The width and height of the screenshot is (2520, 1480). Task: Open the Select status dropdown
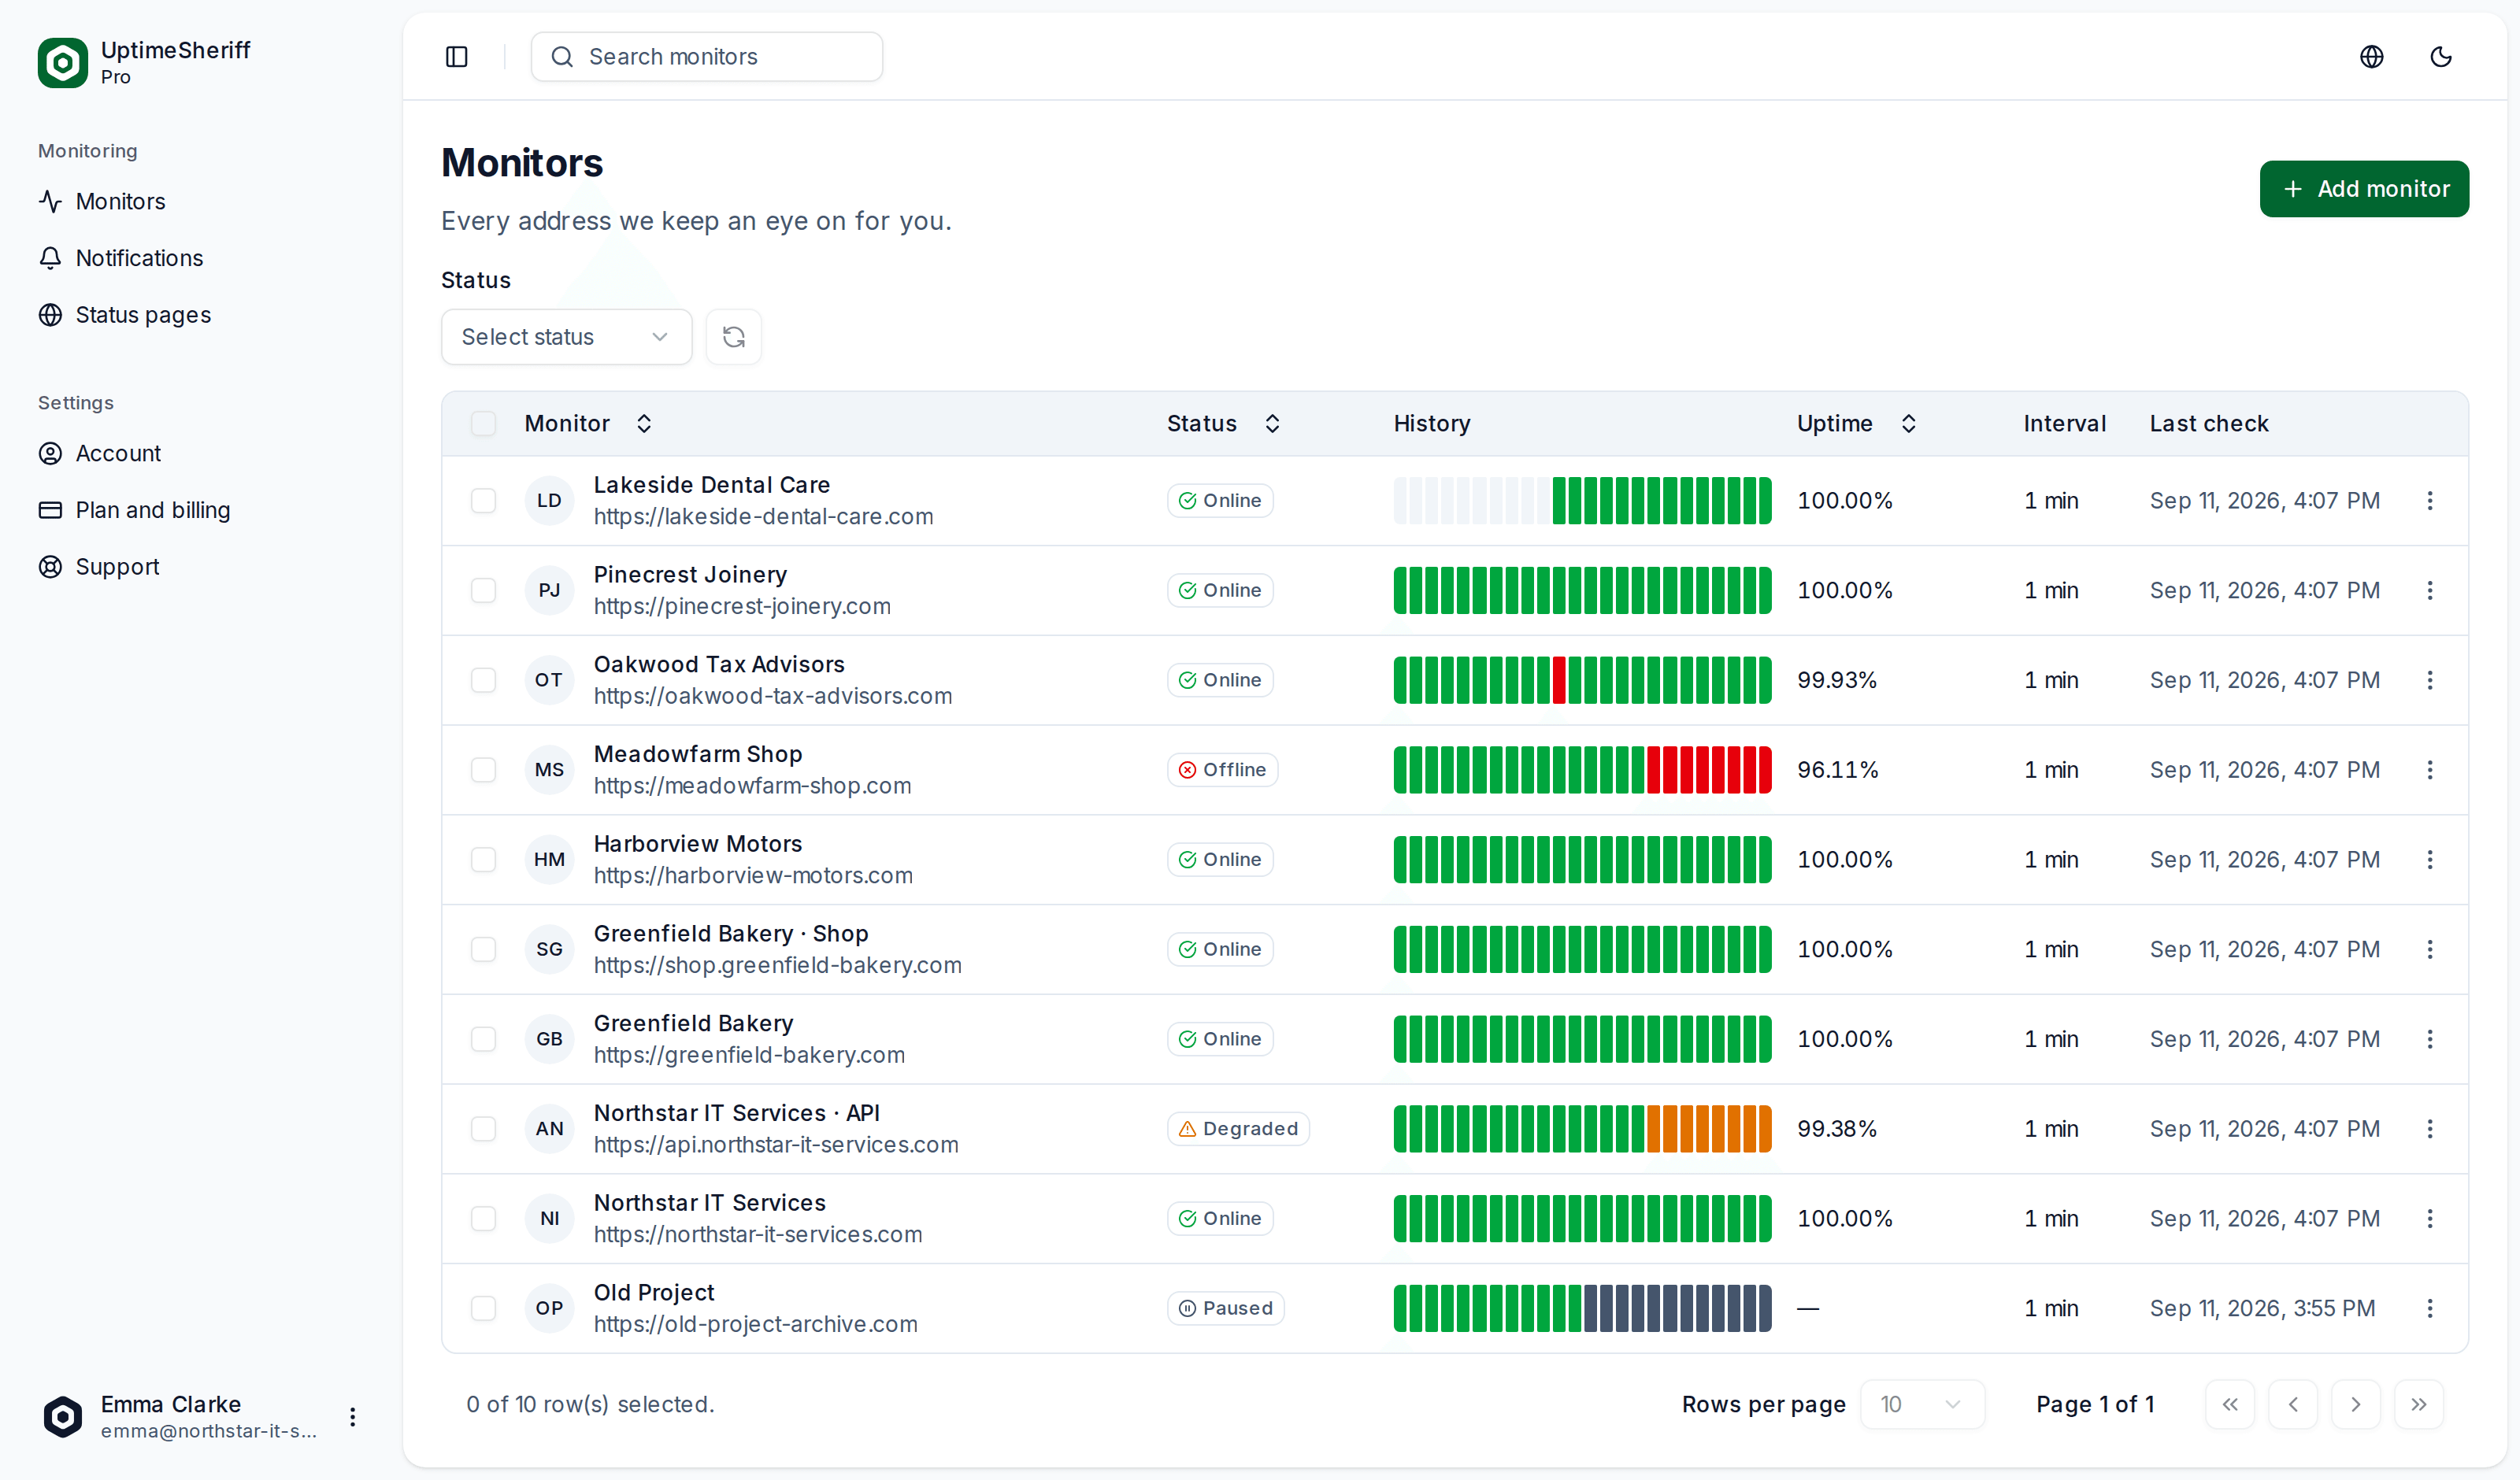tap(566, 337)
